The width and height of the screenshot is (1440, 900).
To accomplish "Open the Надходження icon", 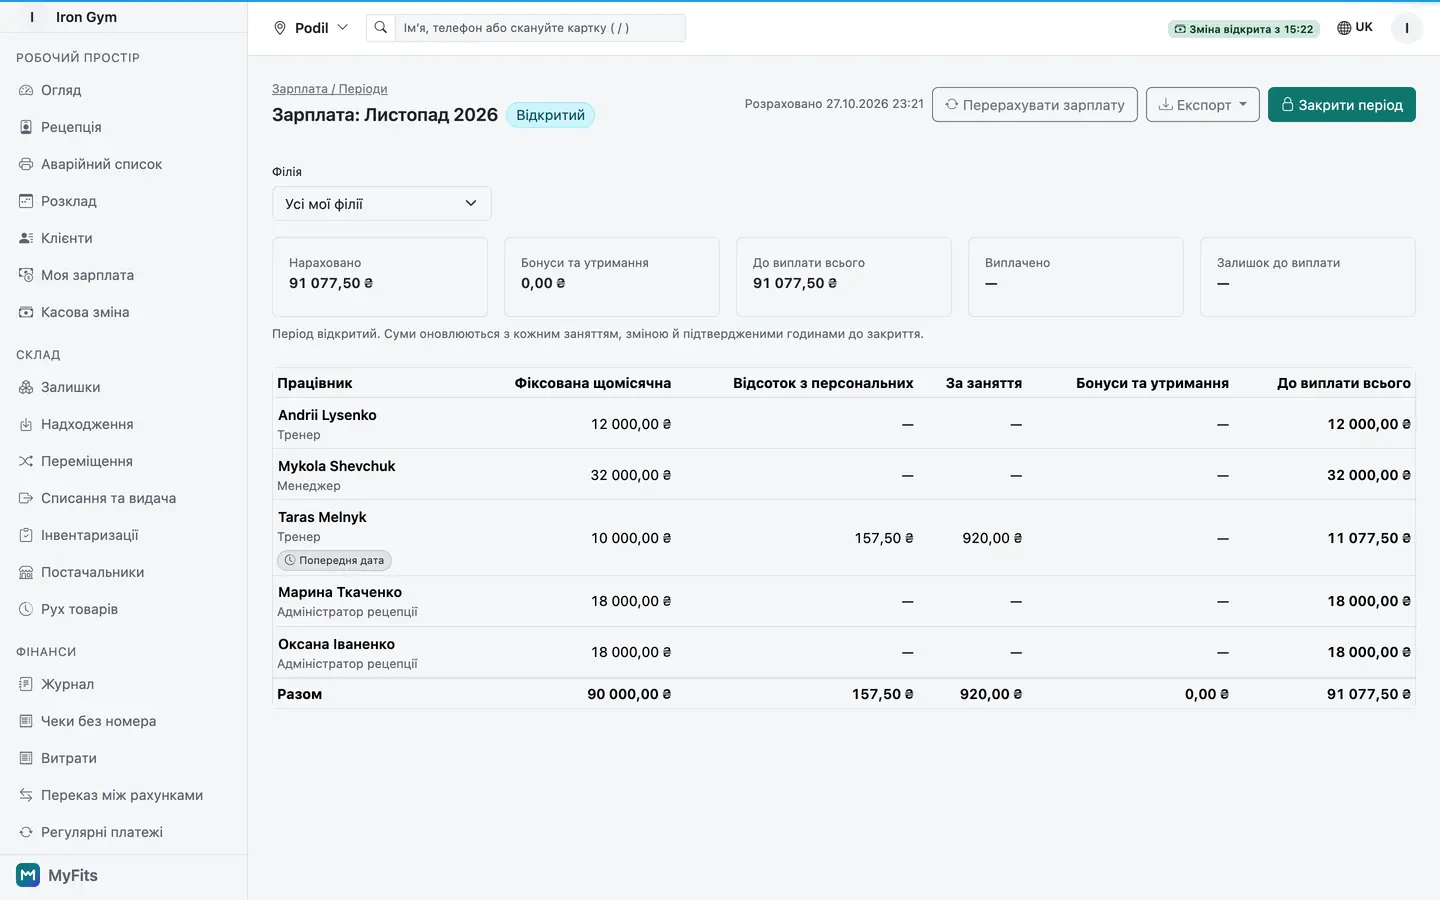I will [26, 424].
